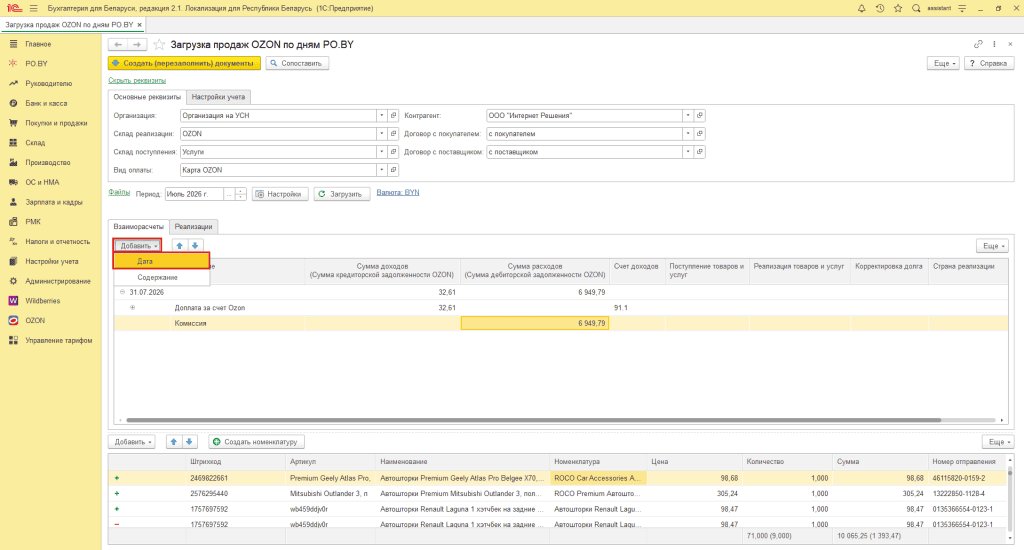This screenshot has height=550, width=1024.
Task: Open Договор с покупателем dropdown
Action: [688, 133]
